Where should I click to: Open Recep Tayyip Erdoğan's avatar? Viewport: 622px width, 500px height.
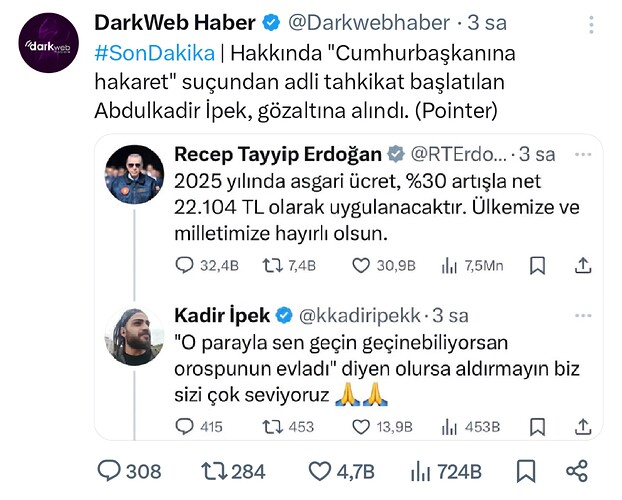tap(134, 175)
